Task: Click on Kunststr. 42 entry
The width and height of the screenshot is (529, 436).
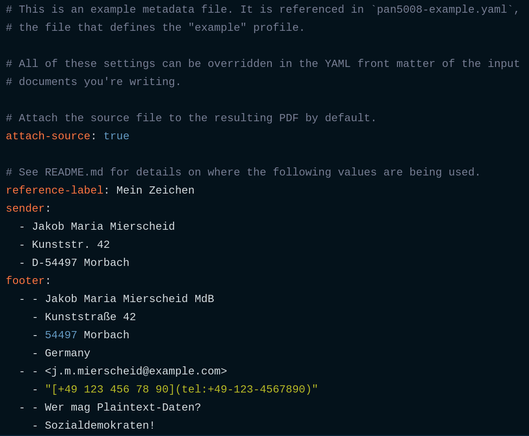Action: point(71,245)
